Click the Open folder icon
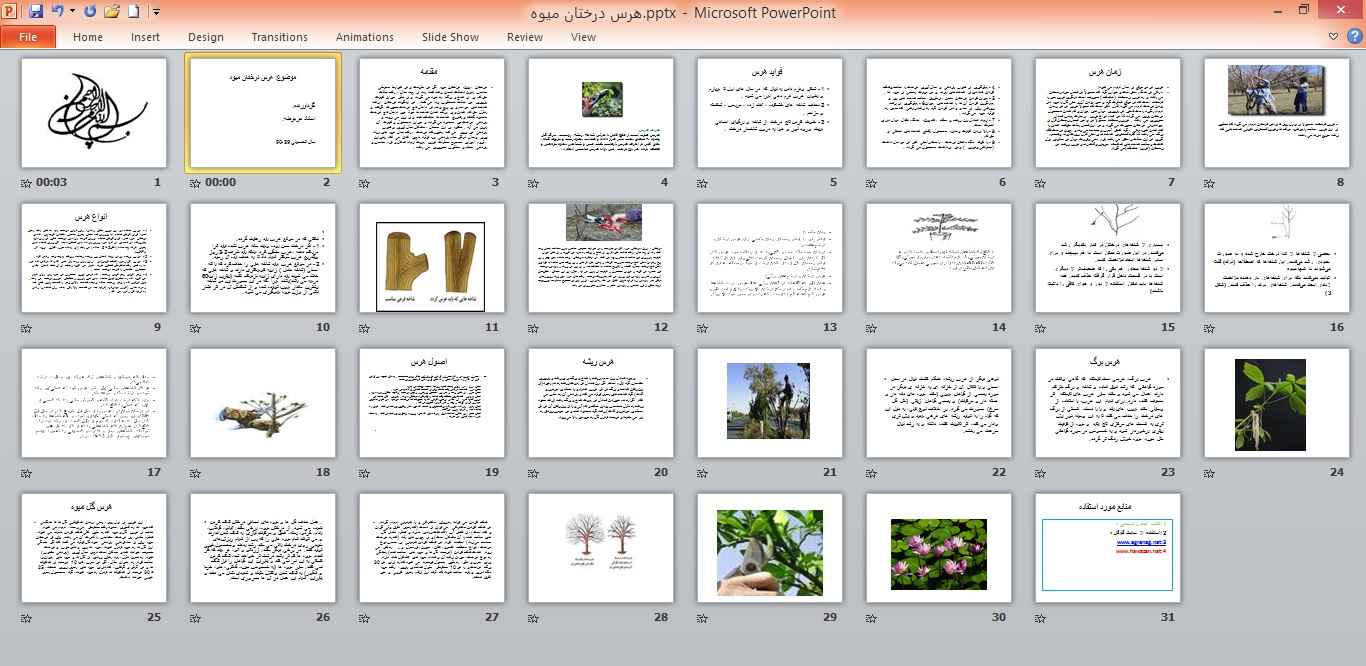 (x=112, y=12)
